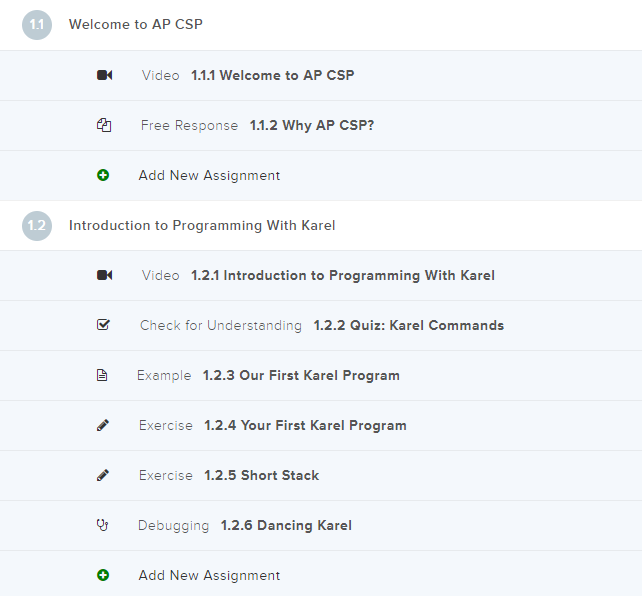The width and height of the screenshot is (642, 596).
Task: Click the checkbox quiz icon for 1.2.2
Action: [x=103, y=325]
